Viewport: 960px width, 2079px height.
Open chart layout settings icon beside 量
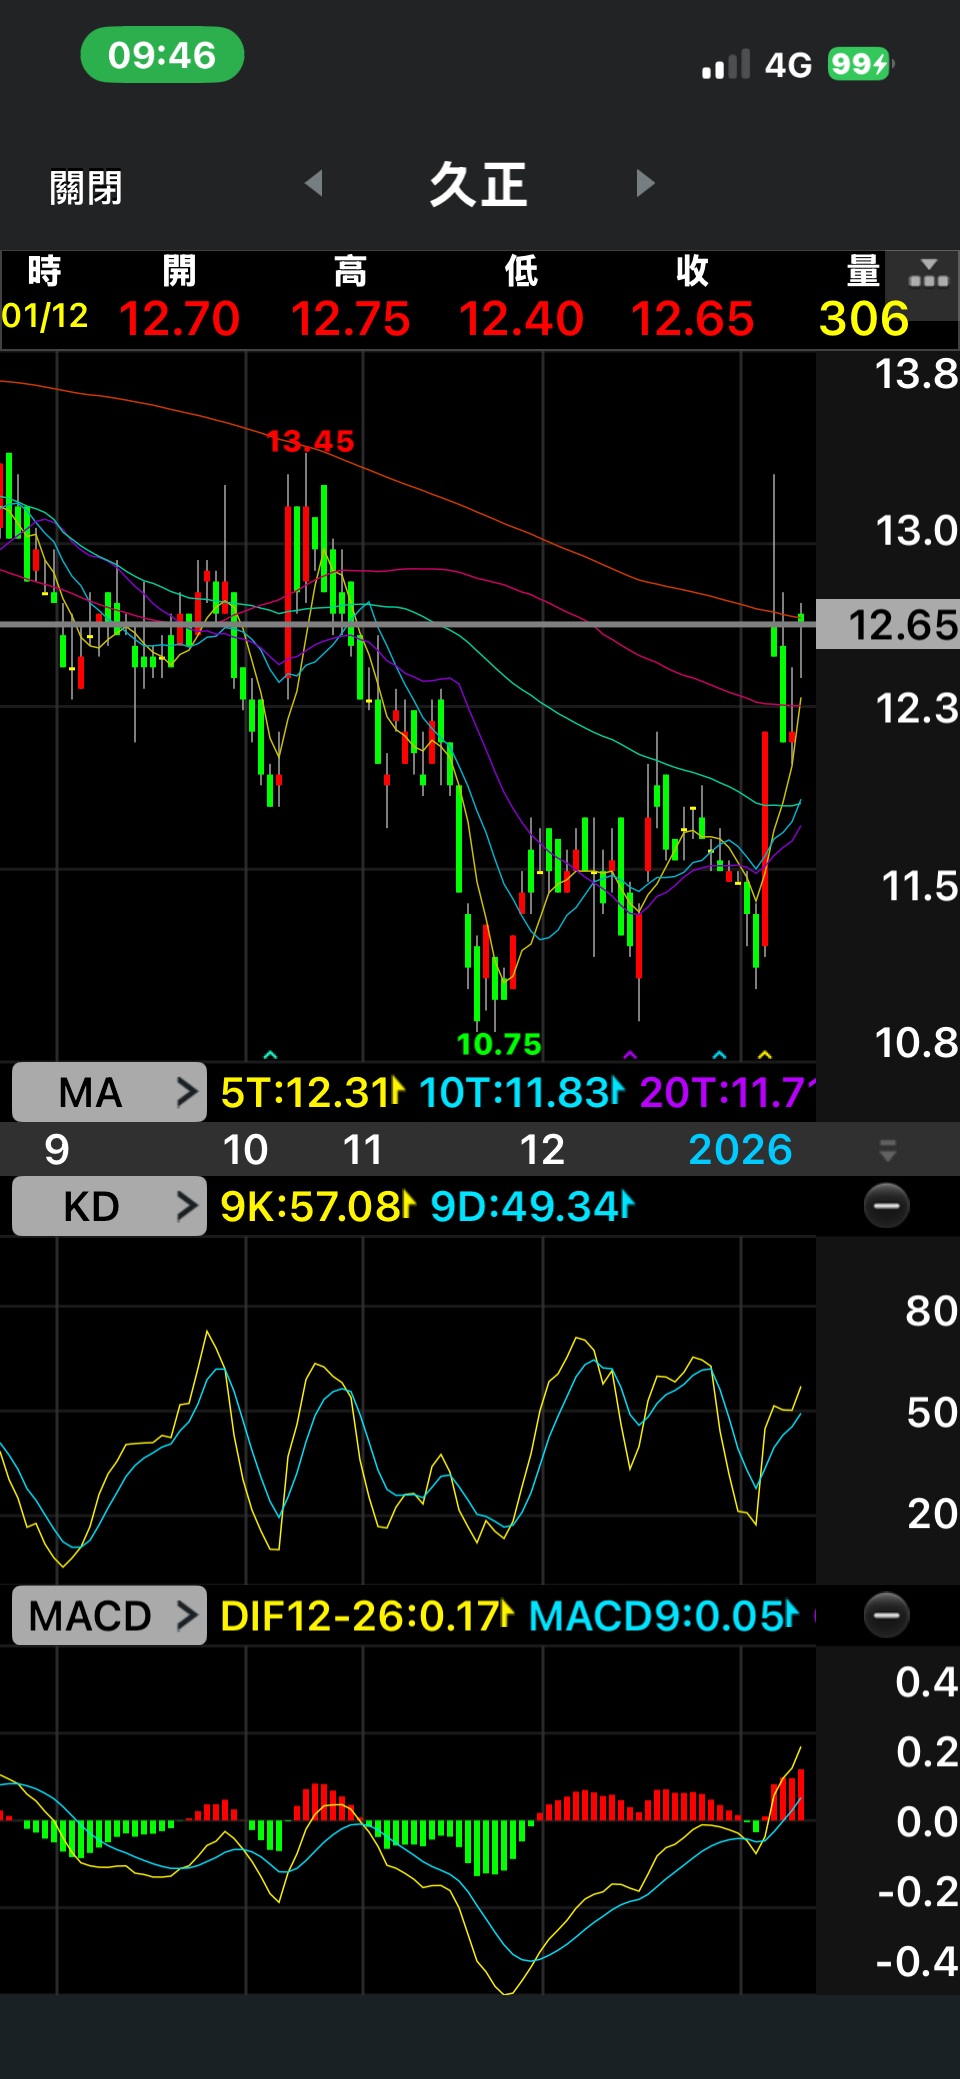pyautogui.click(x=928, y=275)
